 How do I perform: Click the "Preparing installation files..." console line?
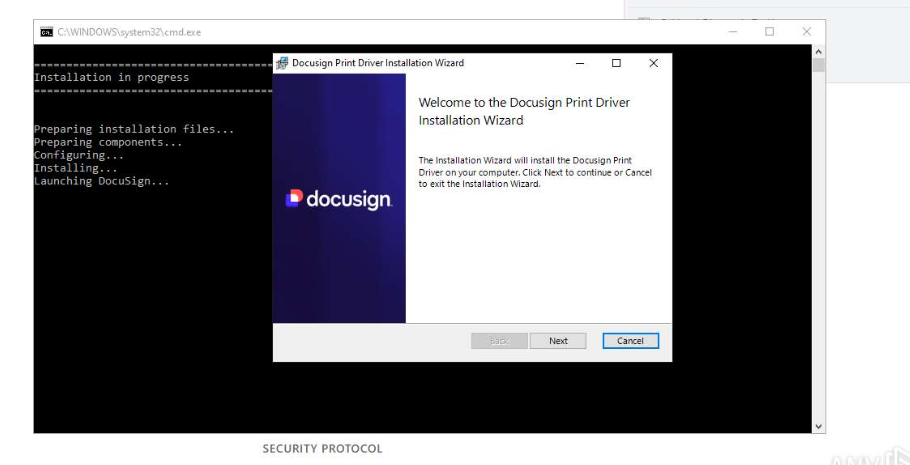click(x=134, y=129)
